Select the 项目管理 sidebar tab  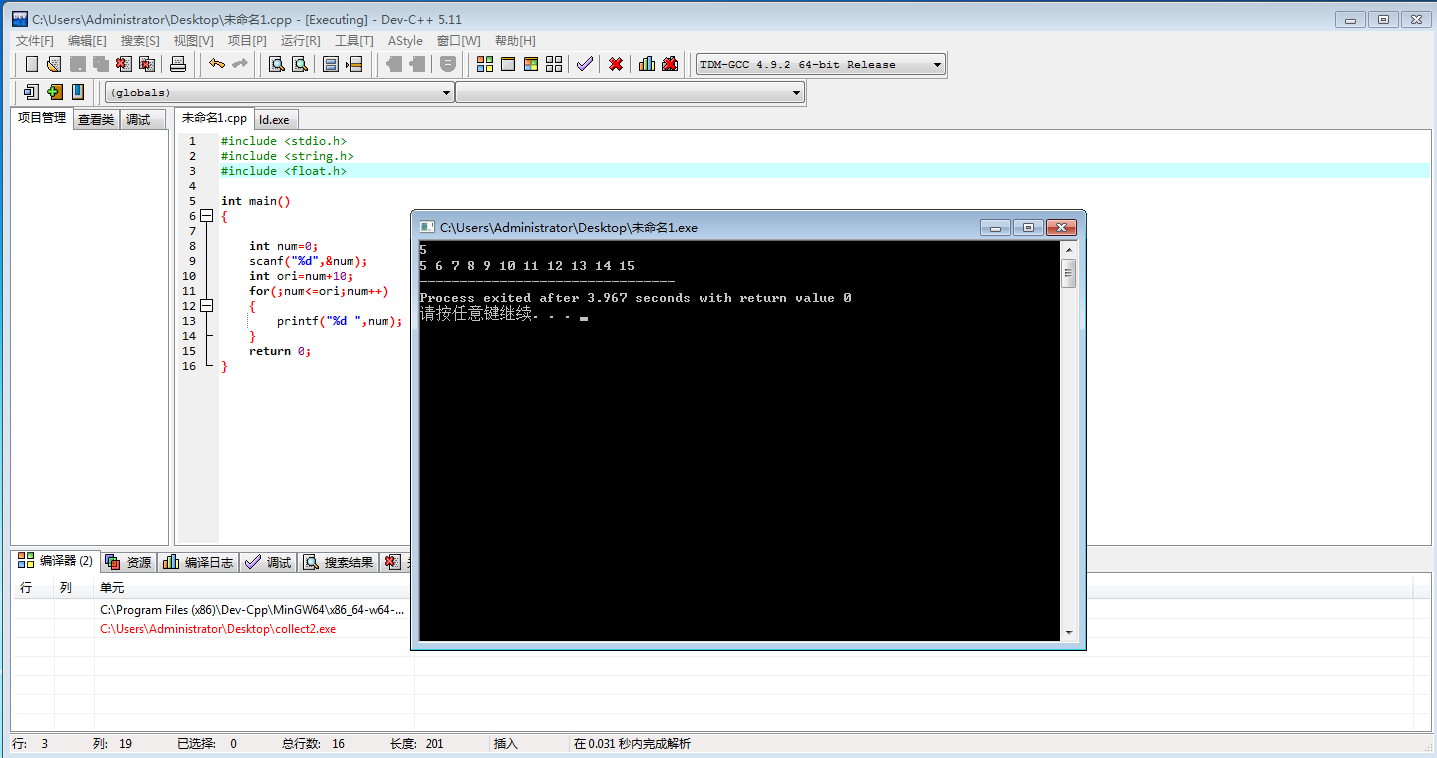[x=42, y=118]
